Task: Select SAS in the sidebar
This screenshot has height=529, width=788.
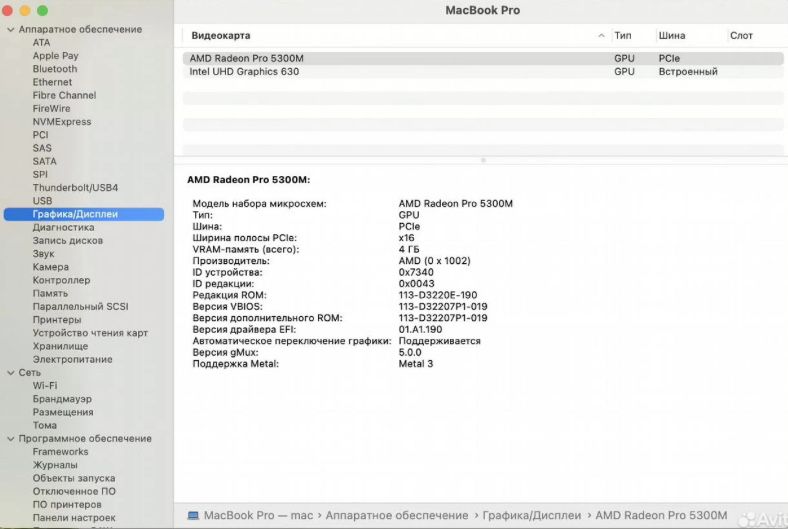Action: tap(42, 148)
